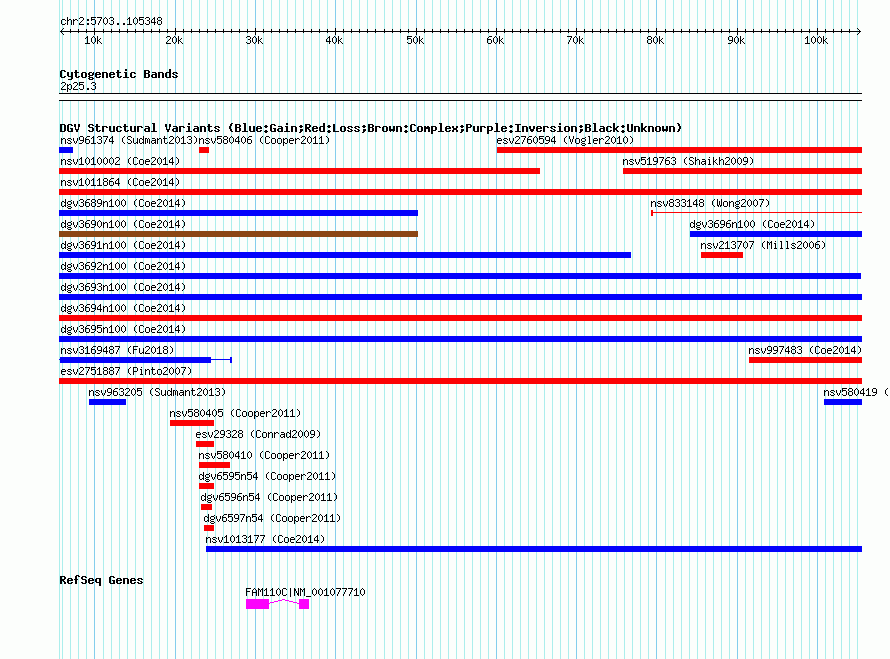The height and width of the screenshot is (659, 890).
Task: Open dgv6597n54 (Cooper2011) label
Action: pos(272,518)
